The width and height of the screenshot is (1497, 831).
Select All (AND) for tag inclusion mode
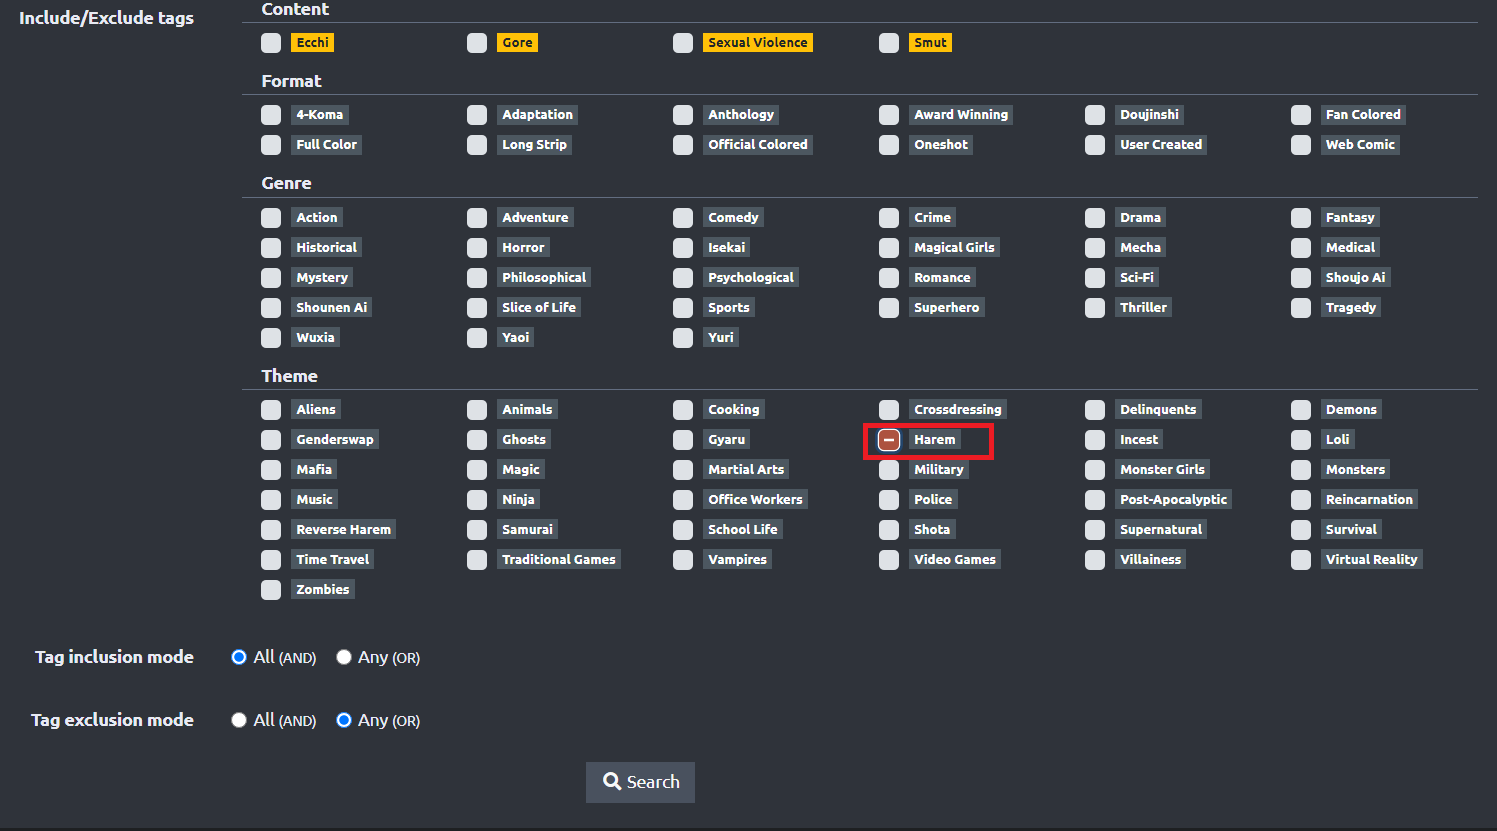pos(239,657)
